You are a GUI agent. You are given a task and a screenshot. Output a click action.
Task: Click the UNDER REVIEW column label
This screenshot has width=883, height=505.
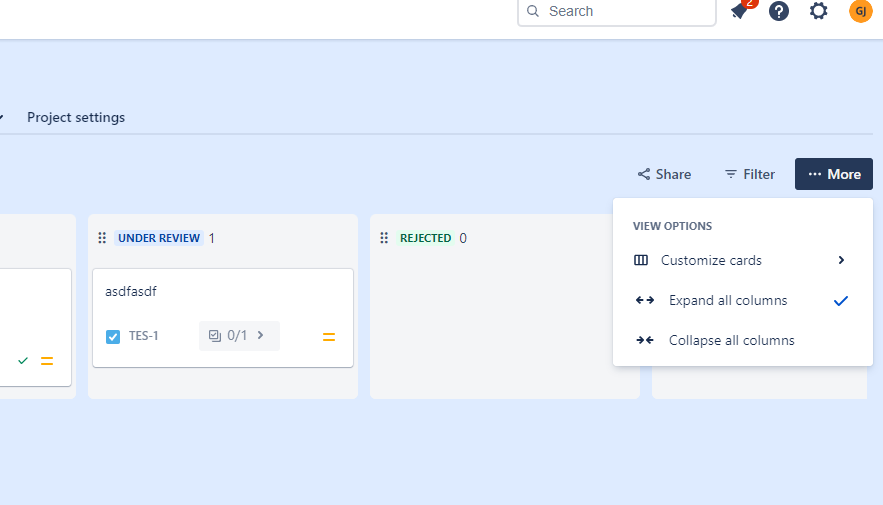159,238
